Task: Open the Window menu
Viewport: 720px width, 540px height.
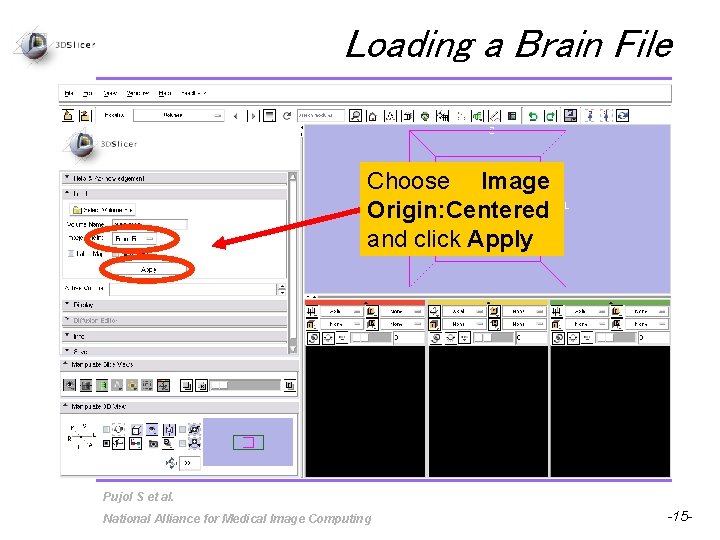Action: click(138, 93)
